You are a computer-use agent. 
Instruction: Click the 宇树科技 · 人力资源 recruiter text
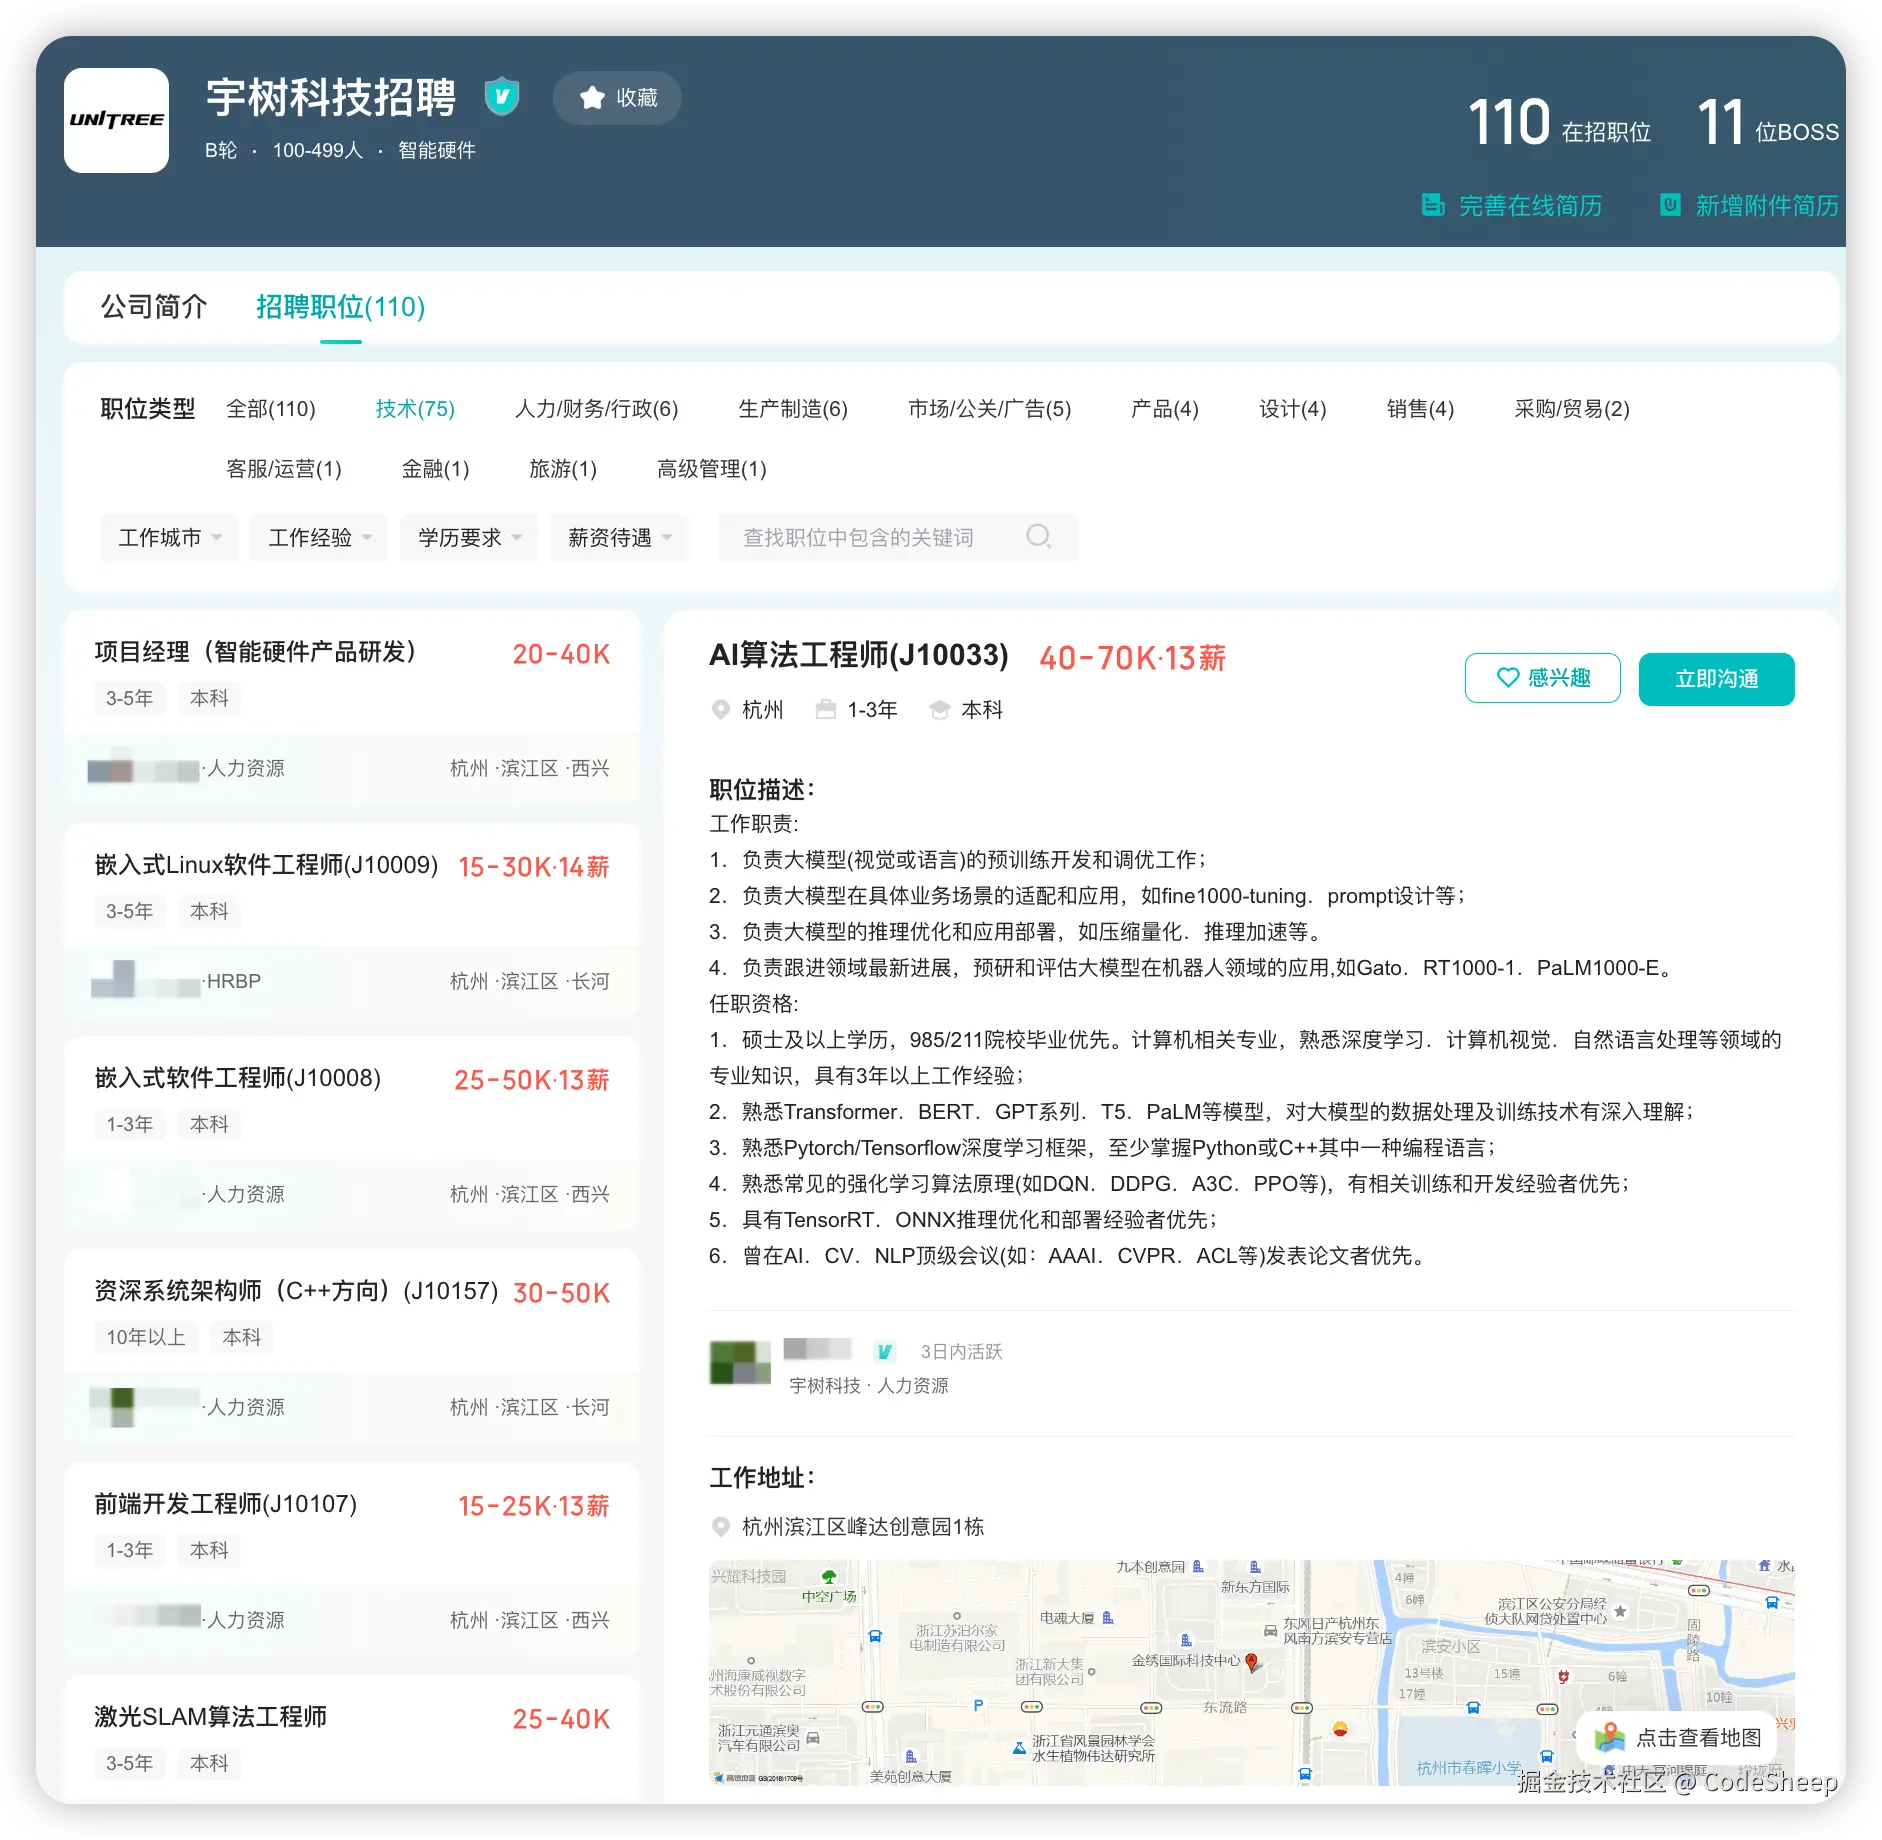(x=869, y=1386)
